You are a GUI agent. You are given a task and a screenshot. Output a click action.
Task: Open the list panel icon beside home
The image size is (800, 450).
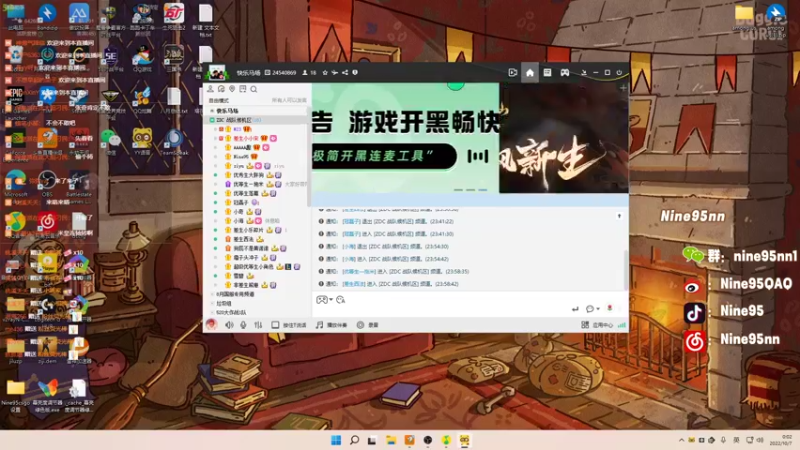coord(547,73)
